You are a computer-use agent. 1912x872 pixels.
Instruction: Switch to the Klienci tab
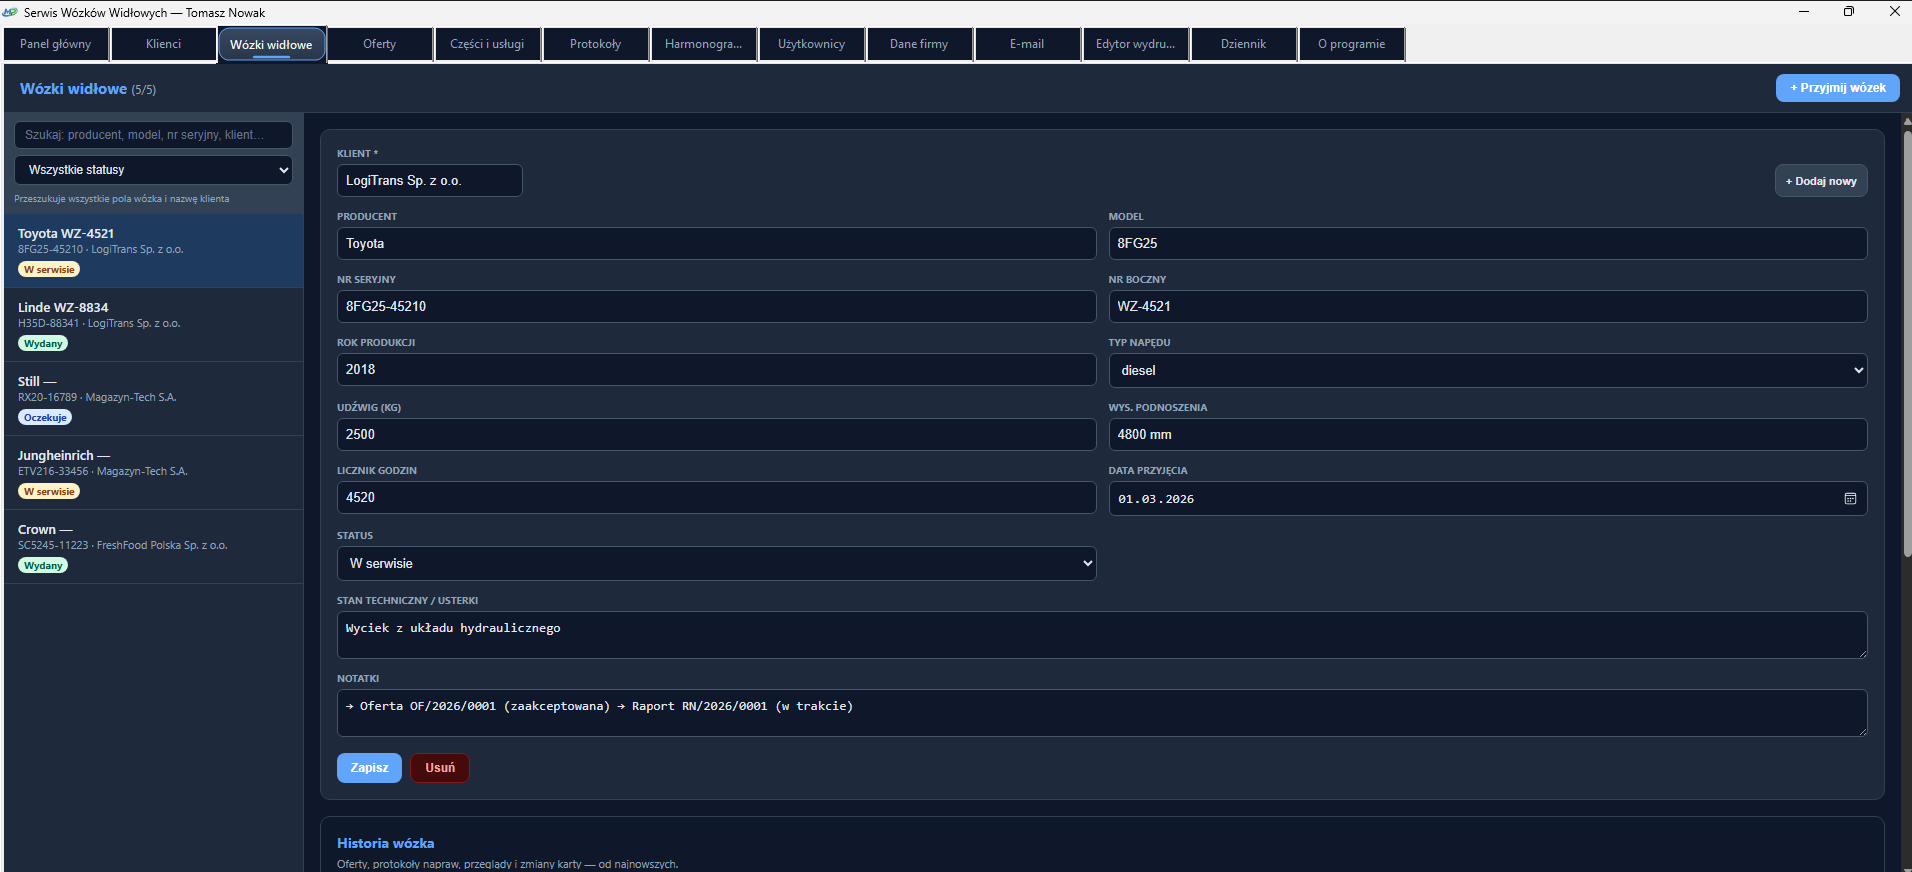point(164,44)
